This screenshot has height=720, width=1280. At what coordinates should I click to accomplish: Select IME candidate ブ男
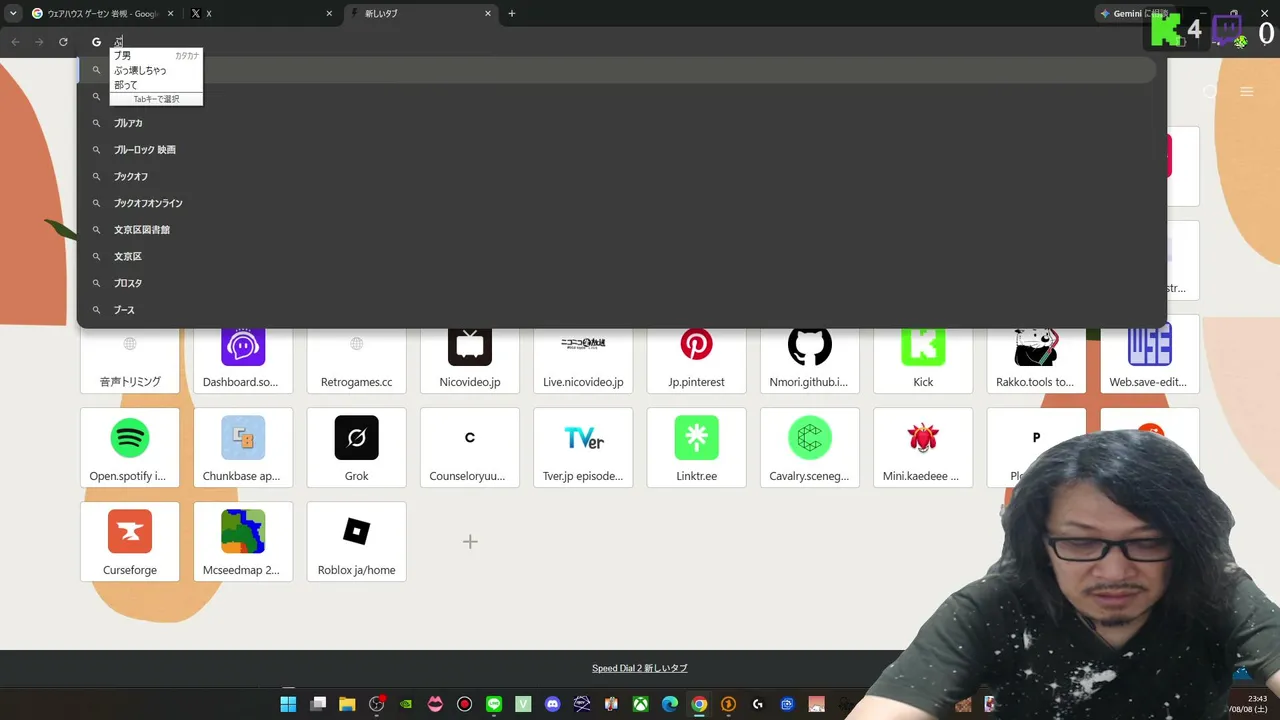pos(156,56)
